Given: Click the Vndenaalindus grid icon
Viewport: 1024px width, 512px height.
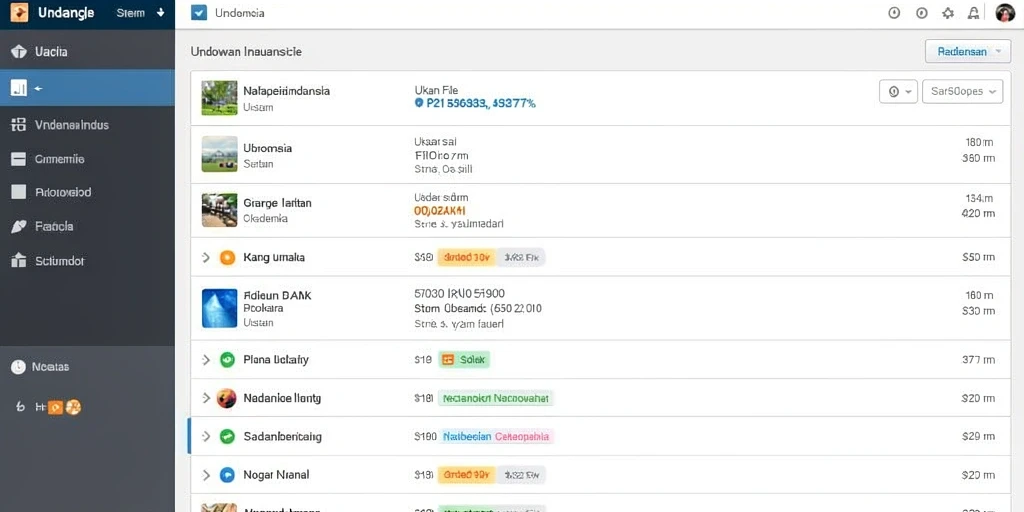Looking at the screenshot, I should [x=19, y=125].
